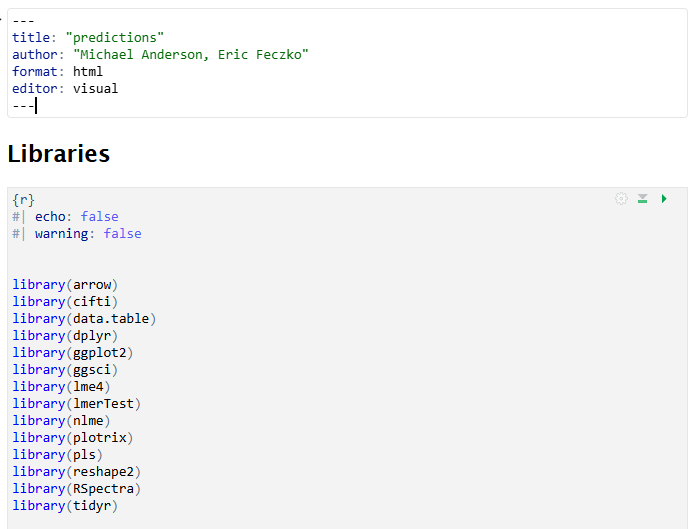Click the library(ggplot2) line
This screenshot has height=529, width=694.
(73, 352)
